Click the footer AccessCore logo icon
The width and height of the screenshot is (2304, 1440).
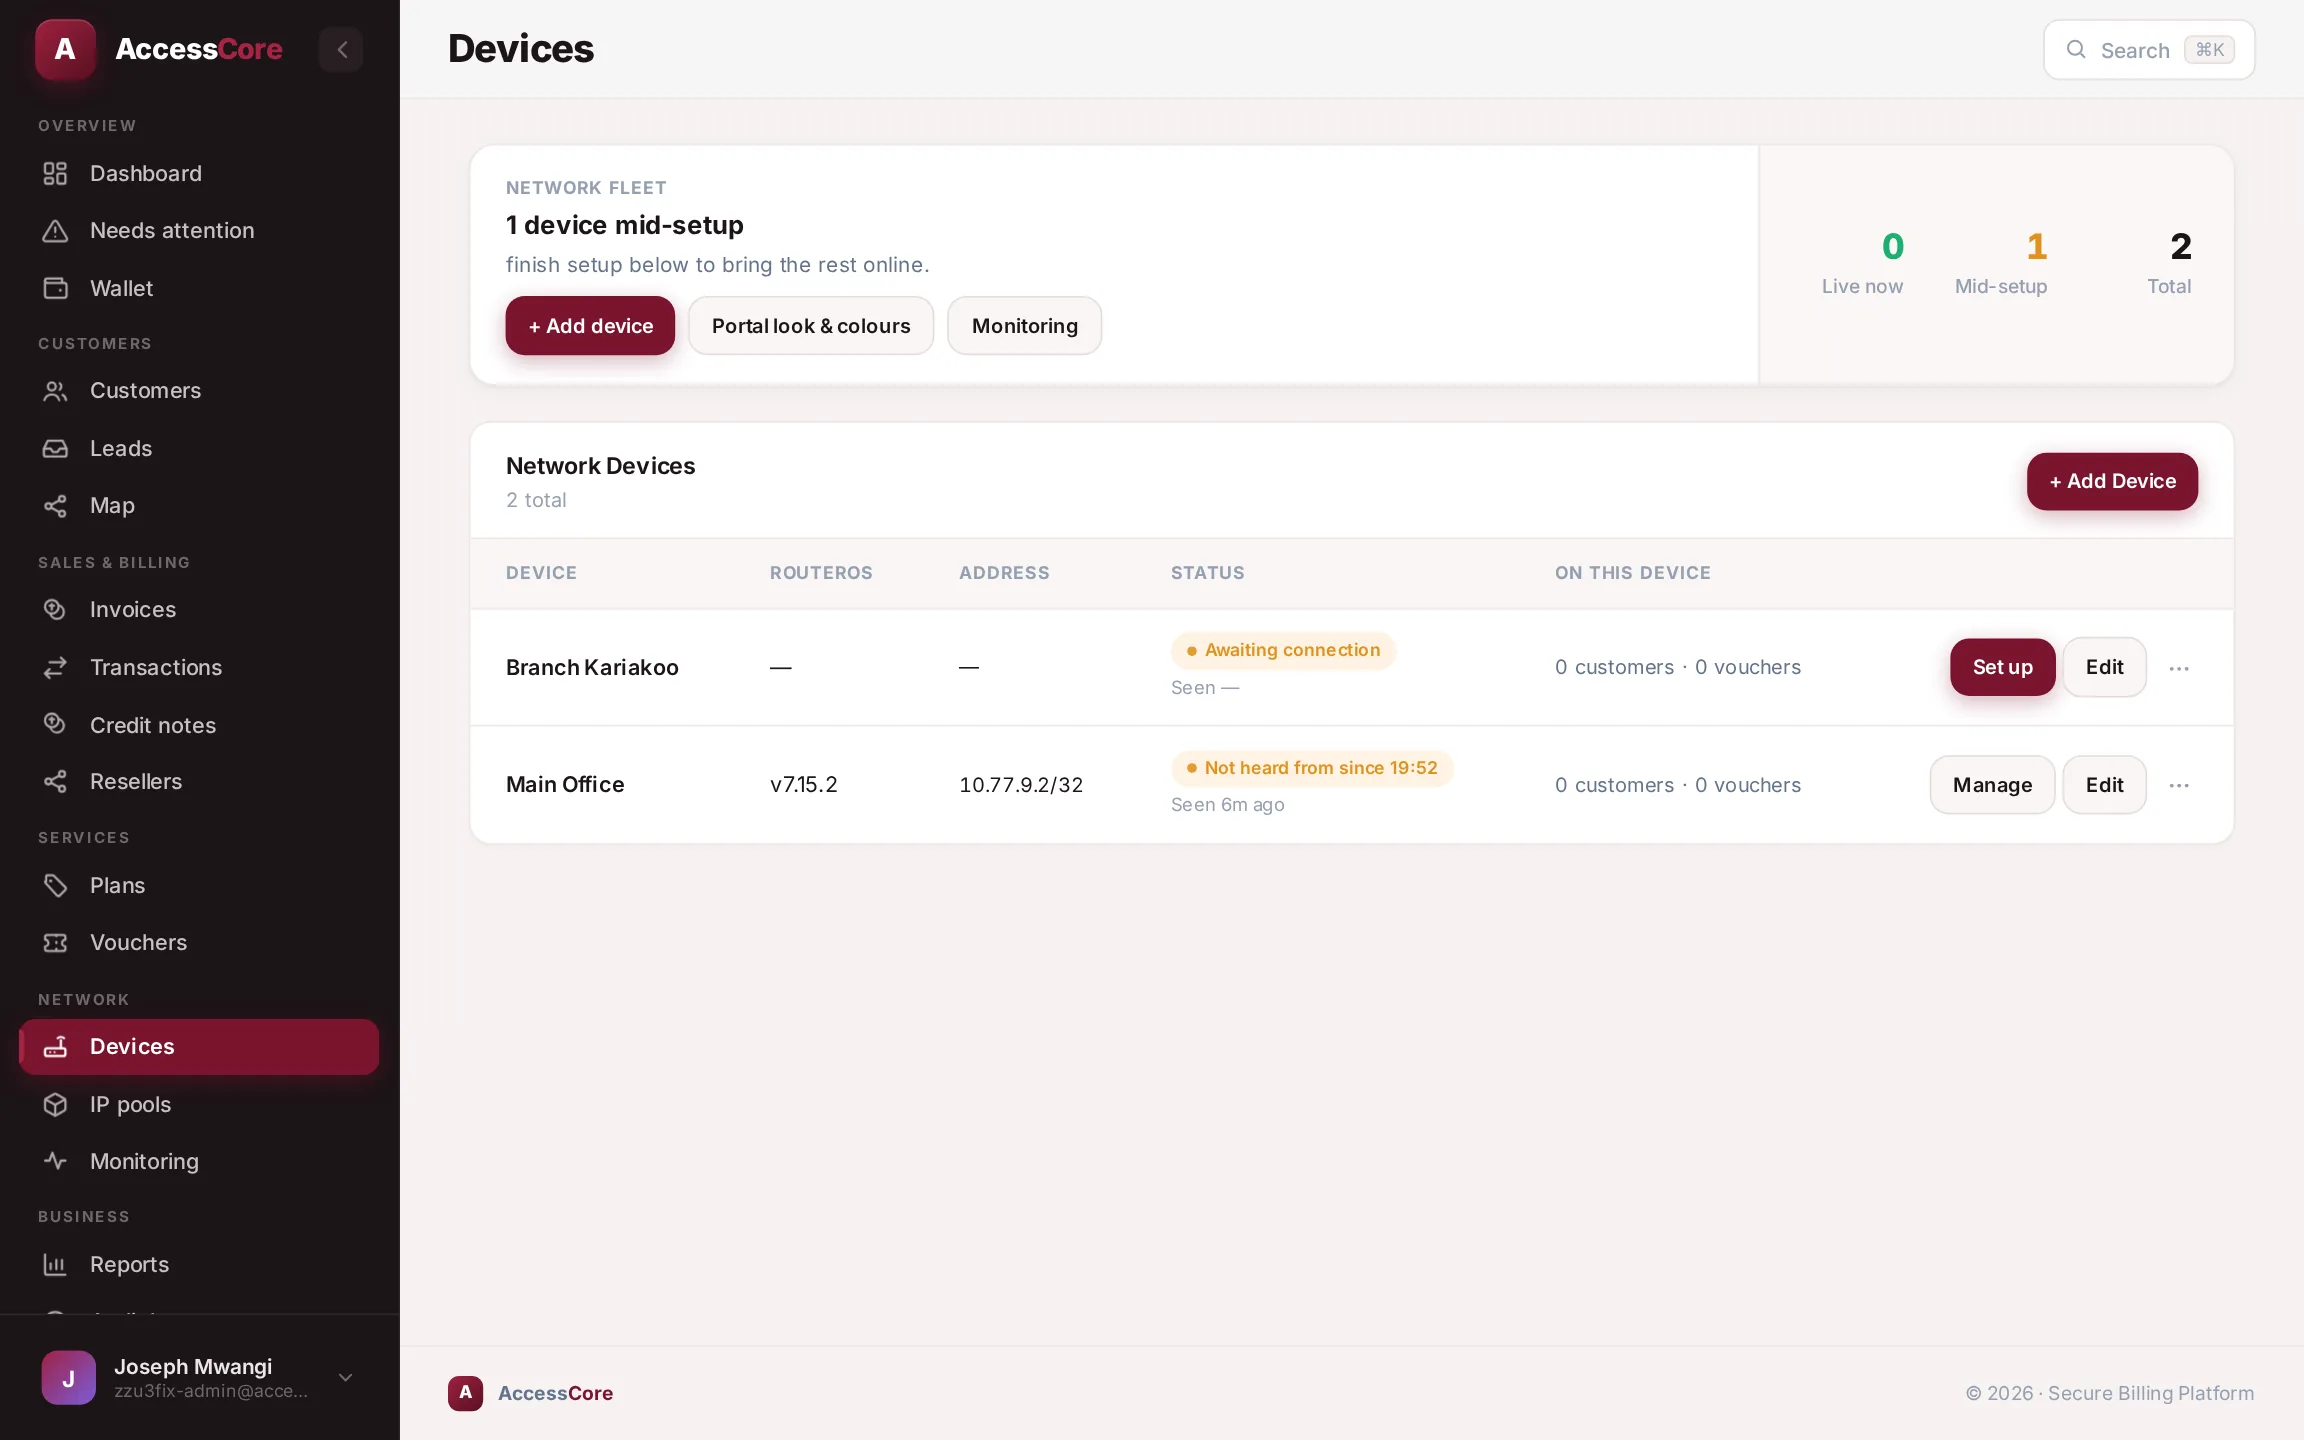[465, 1393]
